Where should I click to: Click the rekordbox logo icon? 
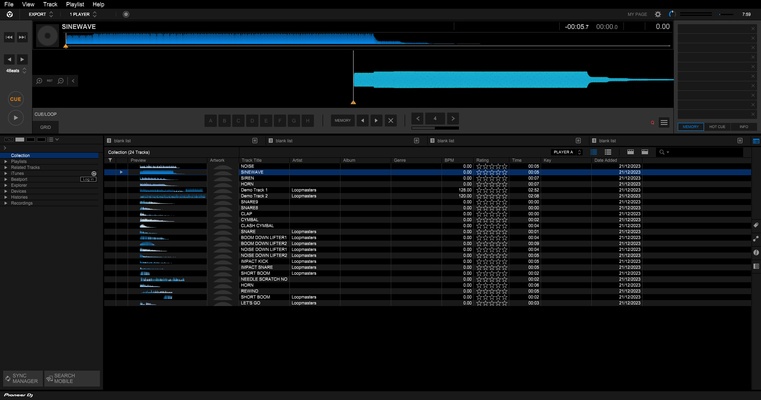tap(9, 14)
